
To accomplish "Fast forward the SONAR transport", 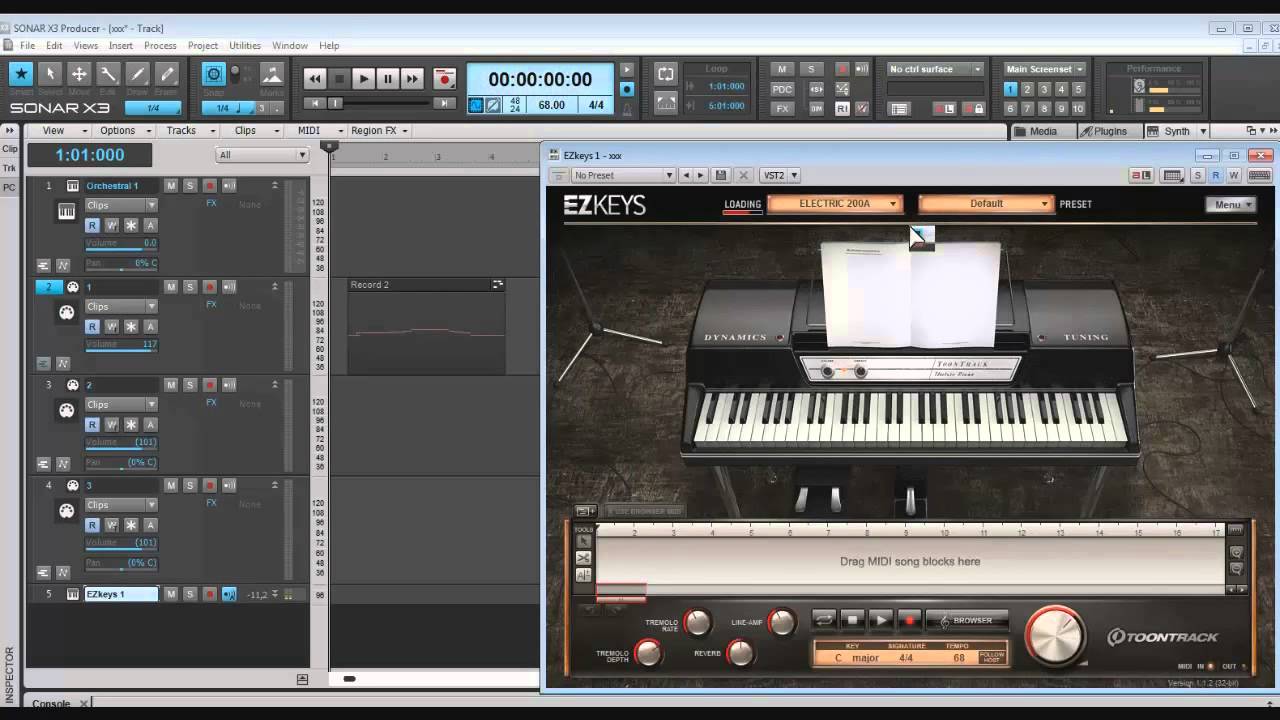I will (x=412, y=79).
